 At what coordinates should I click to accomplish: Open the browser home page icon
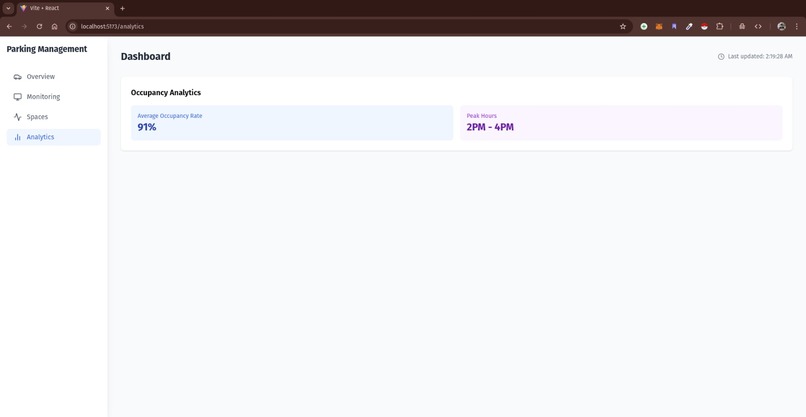coord(54,26)
